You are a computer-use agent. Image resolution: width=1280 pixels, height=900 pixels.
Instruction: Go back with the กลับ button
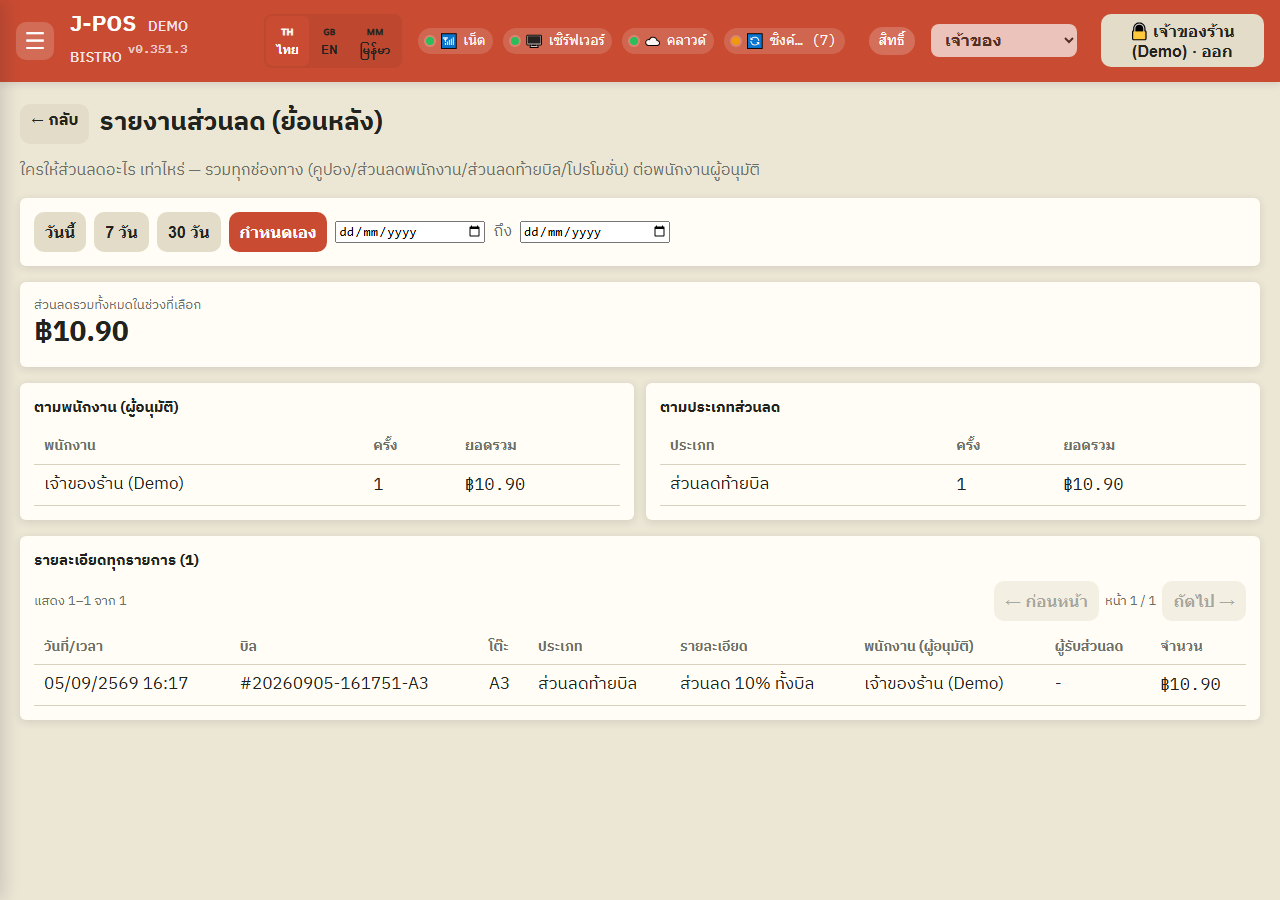point(54,124)
